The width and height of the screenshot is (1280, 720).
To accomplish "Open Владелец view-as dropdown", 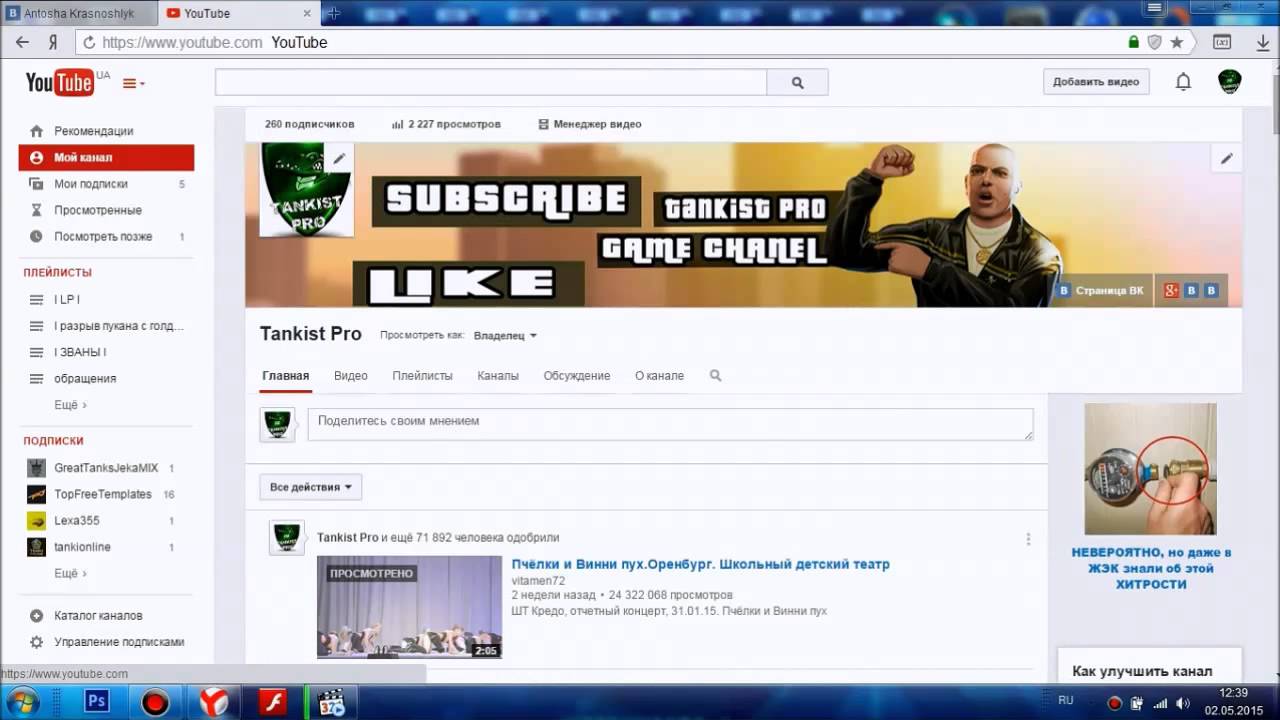I will [505, 336].
